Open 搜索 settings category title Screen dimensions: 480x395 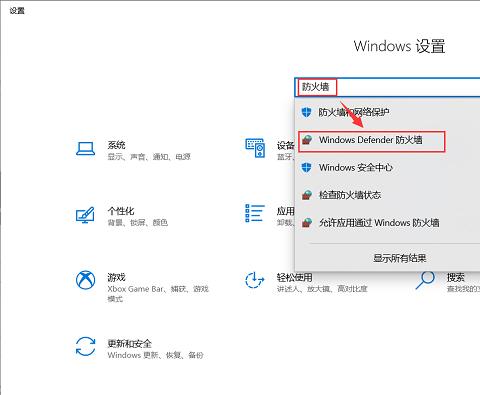coord(456,277)
